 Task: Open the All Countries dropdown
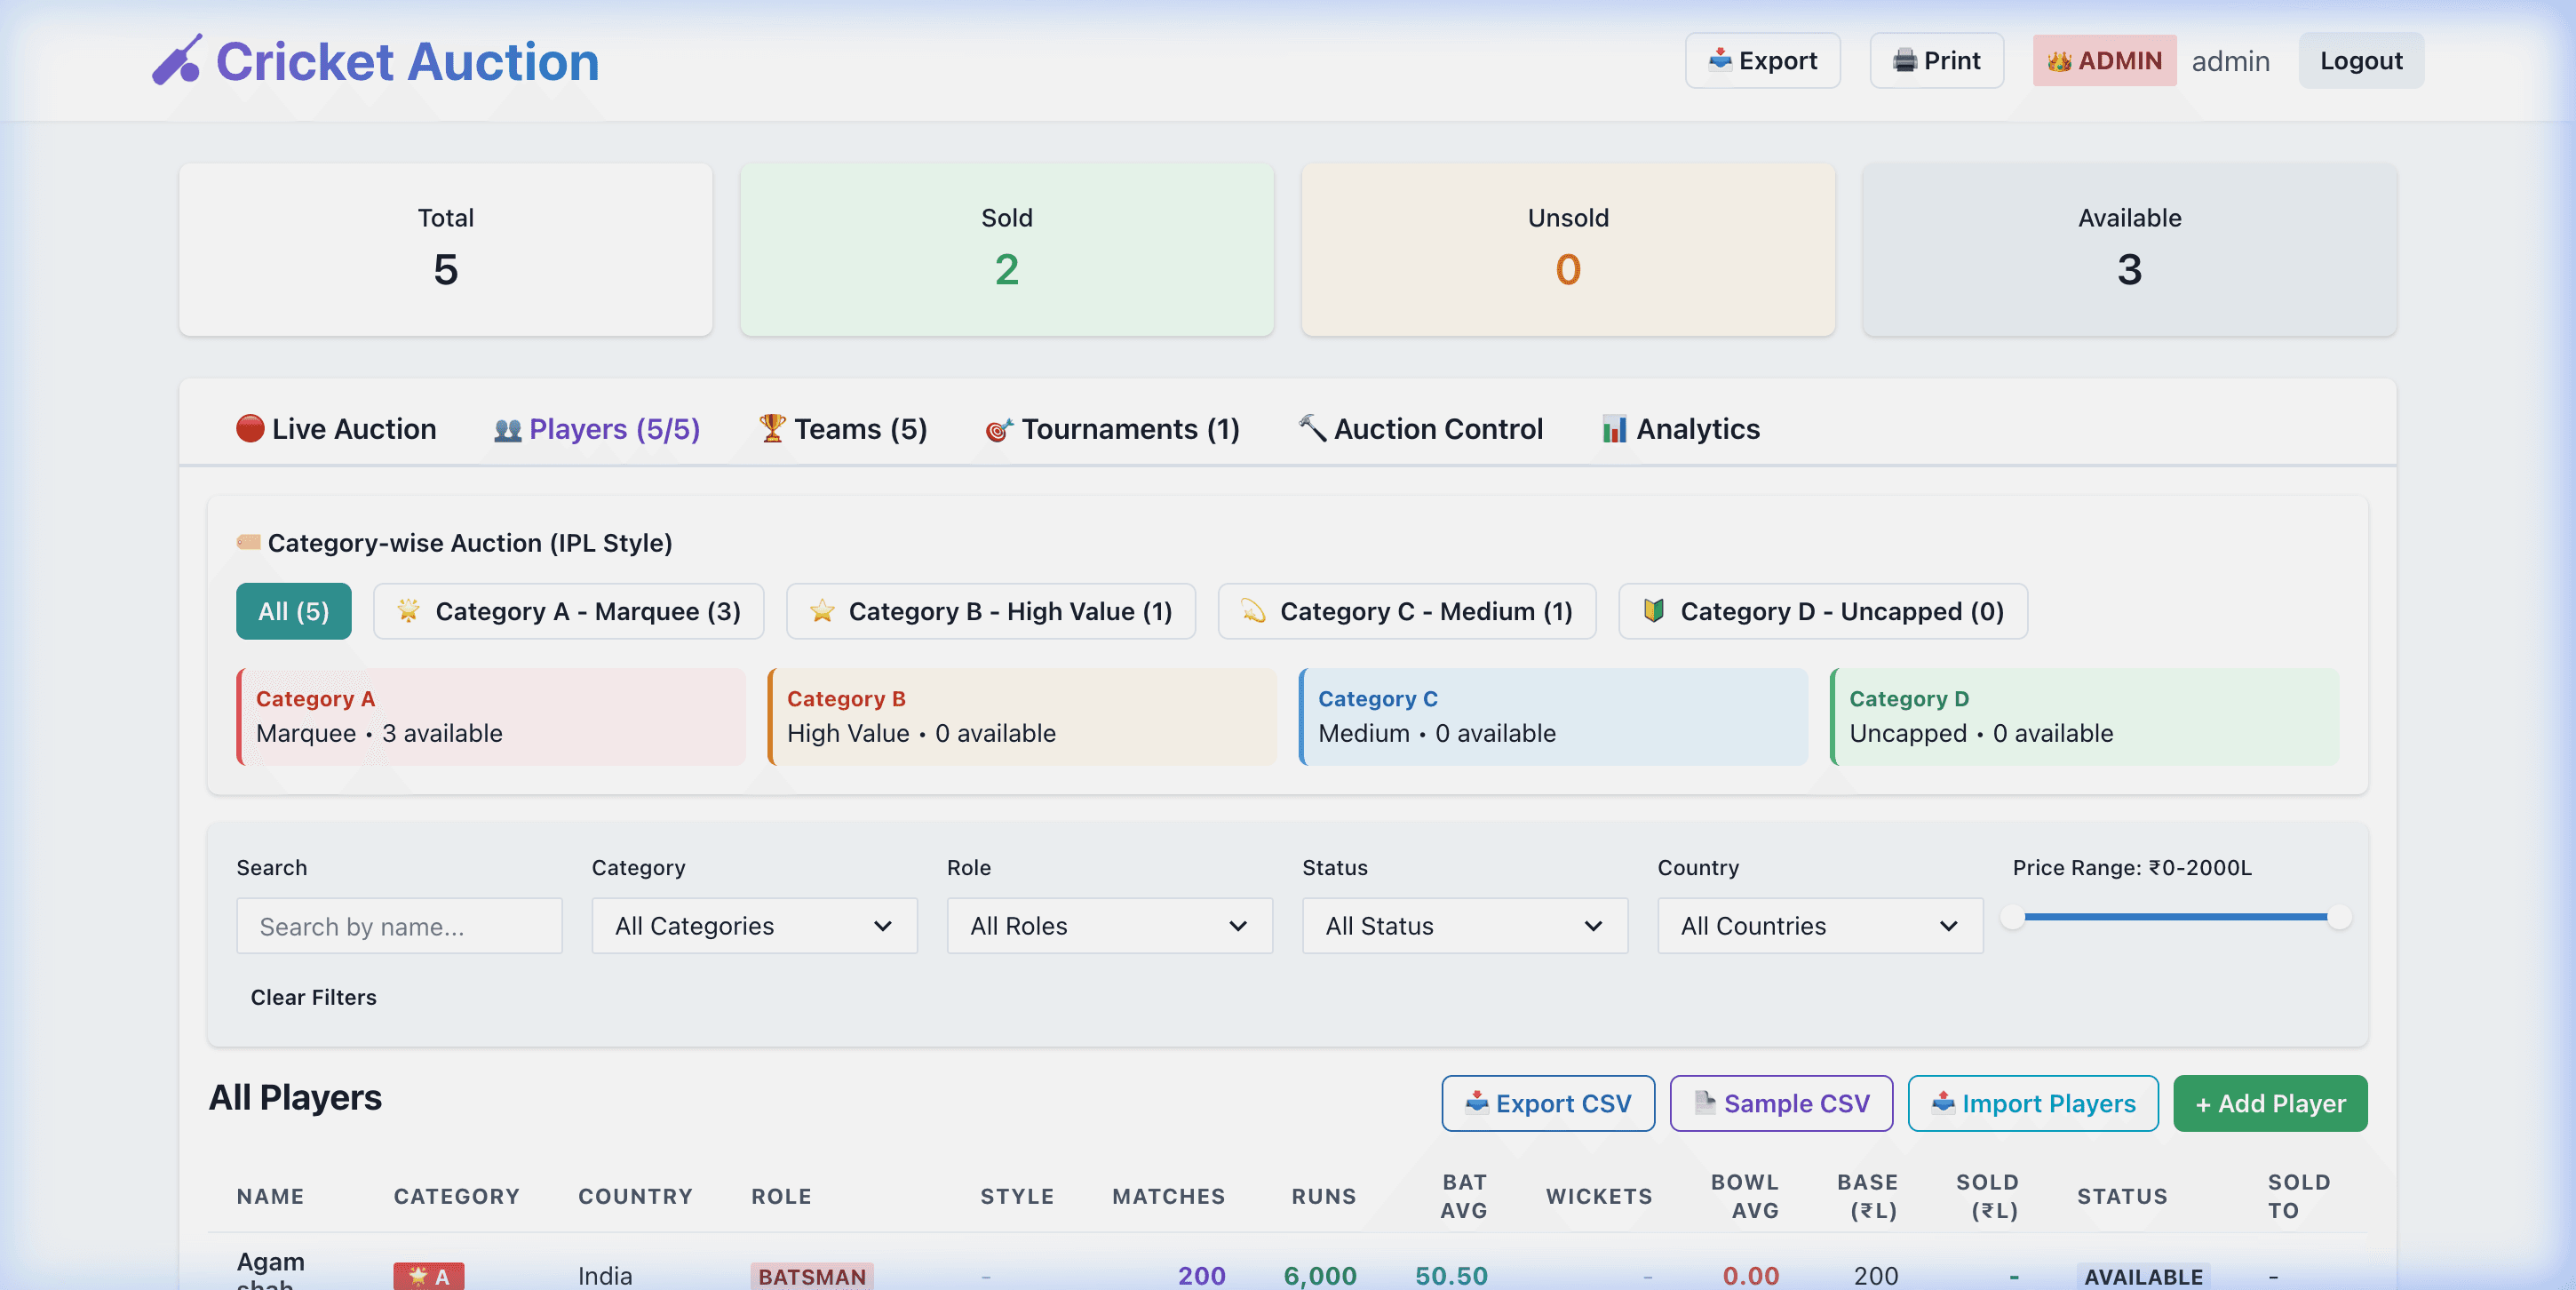(1820, 925)
